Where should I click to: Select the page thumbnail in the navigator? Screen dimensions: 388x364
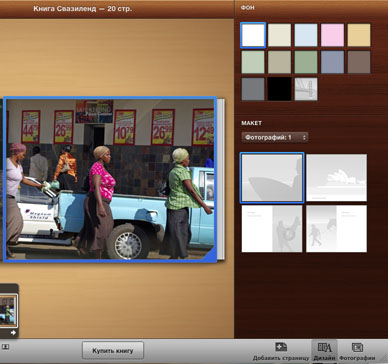8,311
